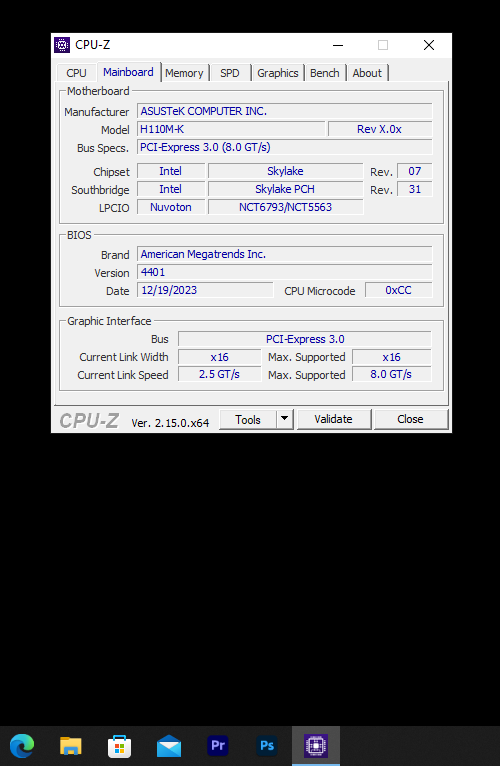Viewport: 500px width, 770px height.
Task: Click the Rev X.0x field
Action: (x=380, y=129)
